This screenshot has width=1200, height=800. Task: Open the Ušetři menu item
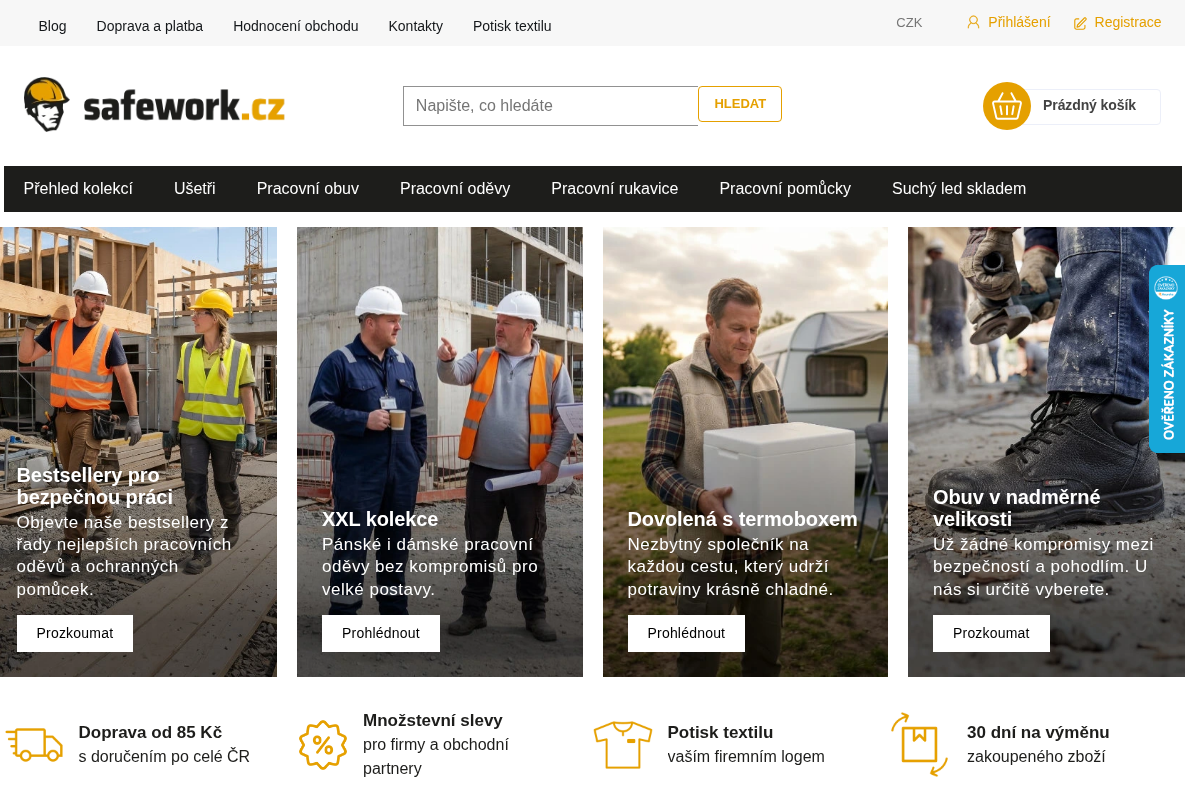195,188
